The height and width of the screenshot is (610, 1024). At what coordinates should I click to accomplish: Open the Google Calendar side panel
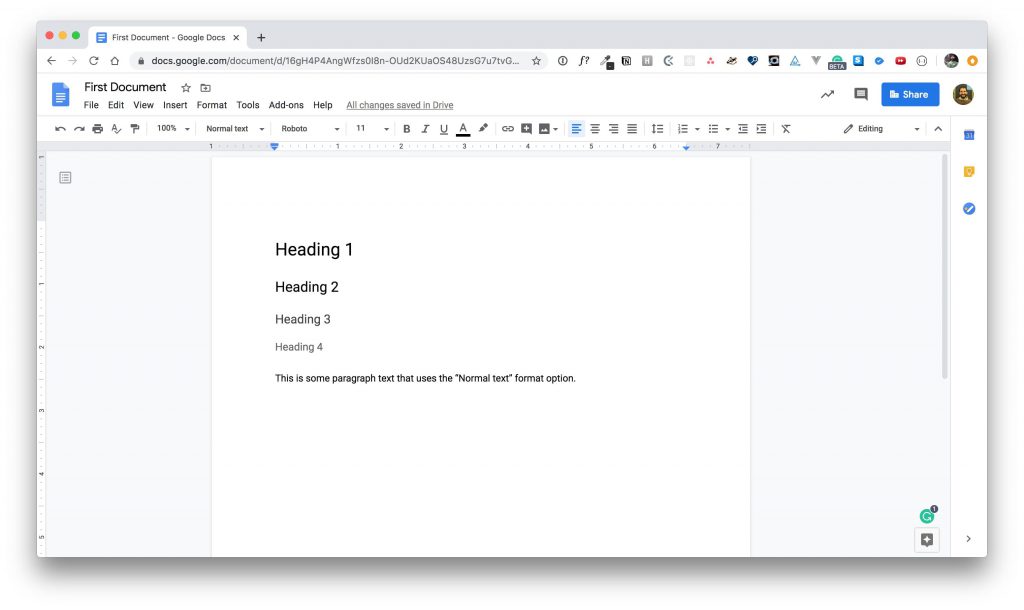pyautogui.click(x=968, y=132)
